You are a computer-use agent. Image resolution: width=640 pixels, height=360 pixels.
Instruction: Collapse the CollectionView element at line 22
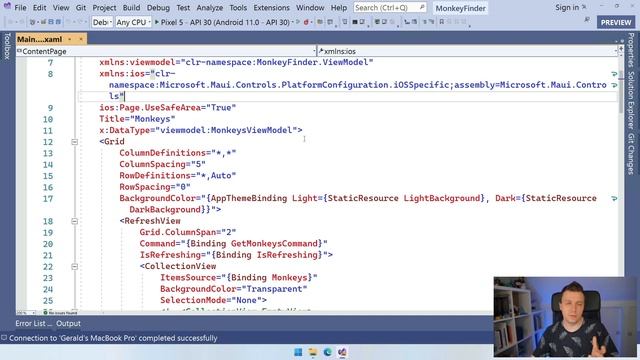click(x=74, y=267)
